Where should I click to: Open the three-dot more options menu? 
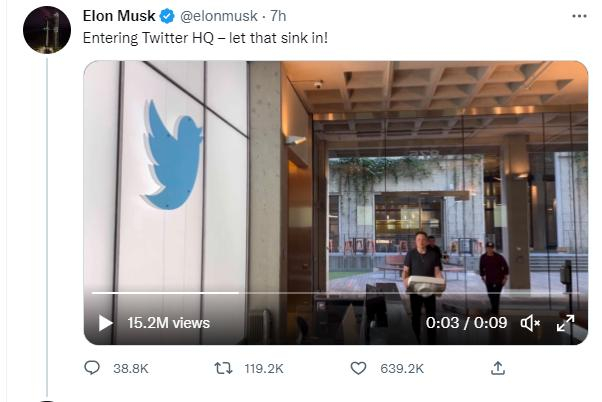(579, 16)
